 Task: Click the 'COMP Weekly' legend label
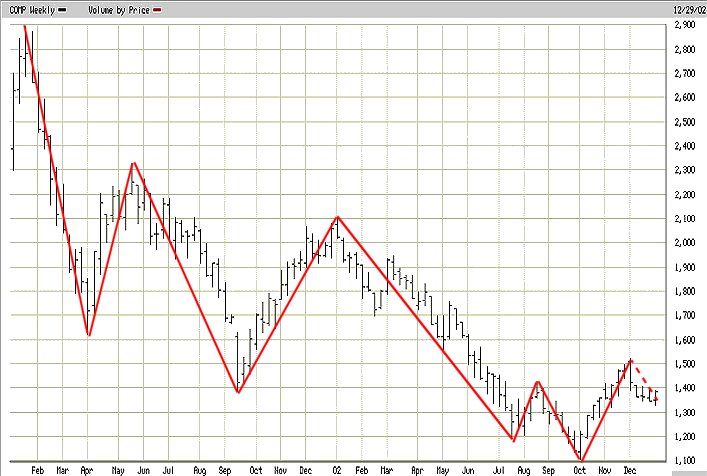tap(32, 10)
